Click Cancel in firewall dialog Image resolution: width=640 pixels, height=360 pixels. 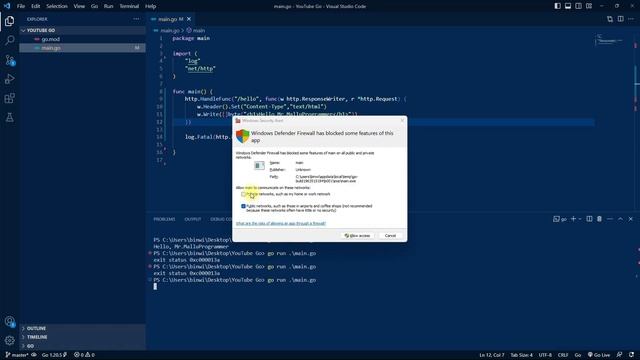tap(390, 236)
